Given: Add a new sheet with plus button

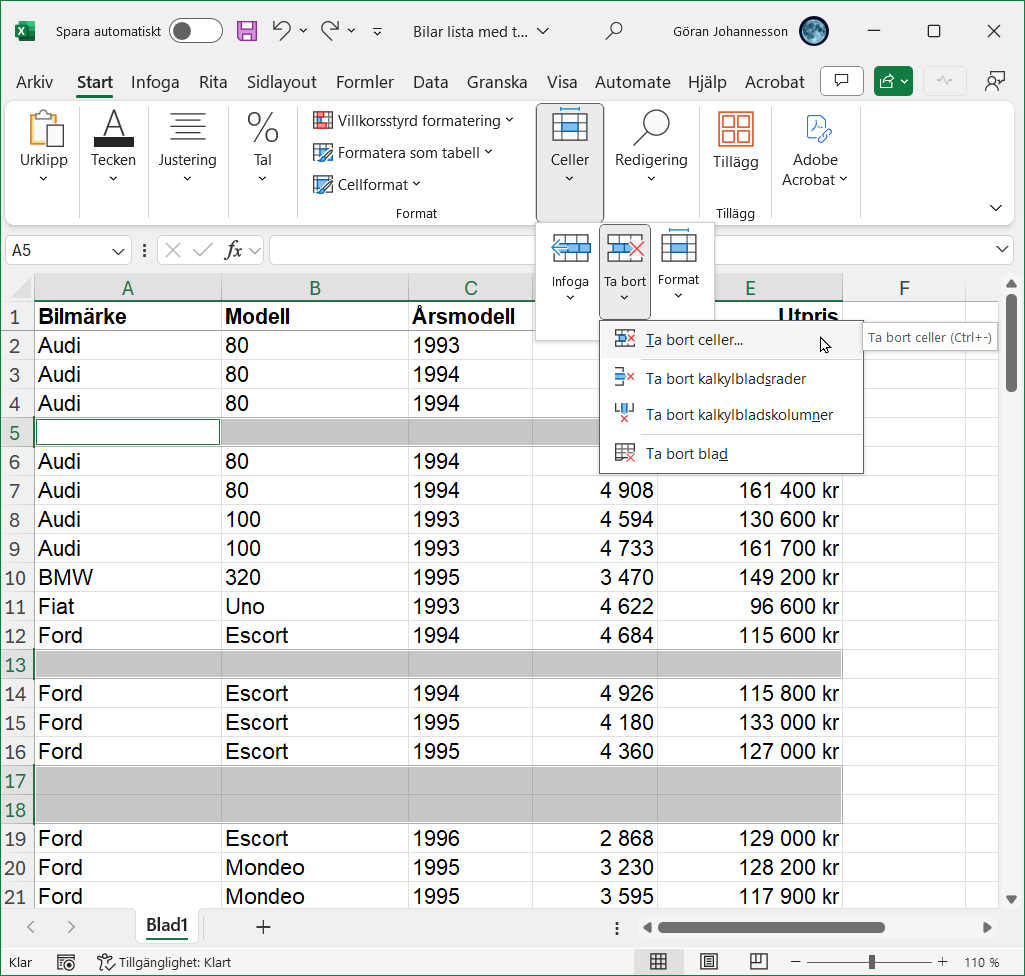Looking at the screenshot, I should [263, 927].
